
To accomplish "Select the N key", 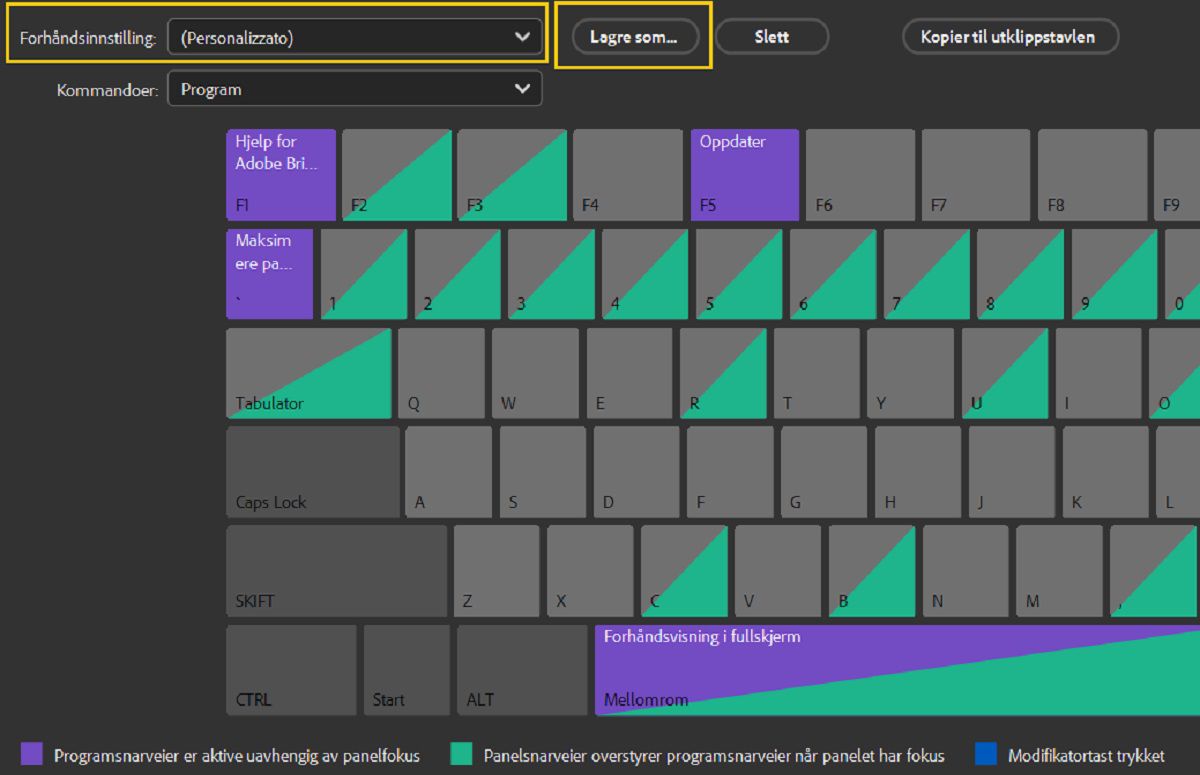I will [966, 571].
